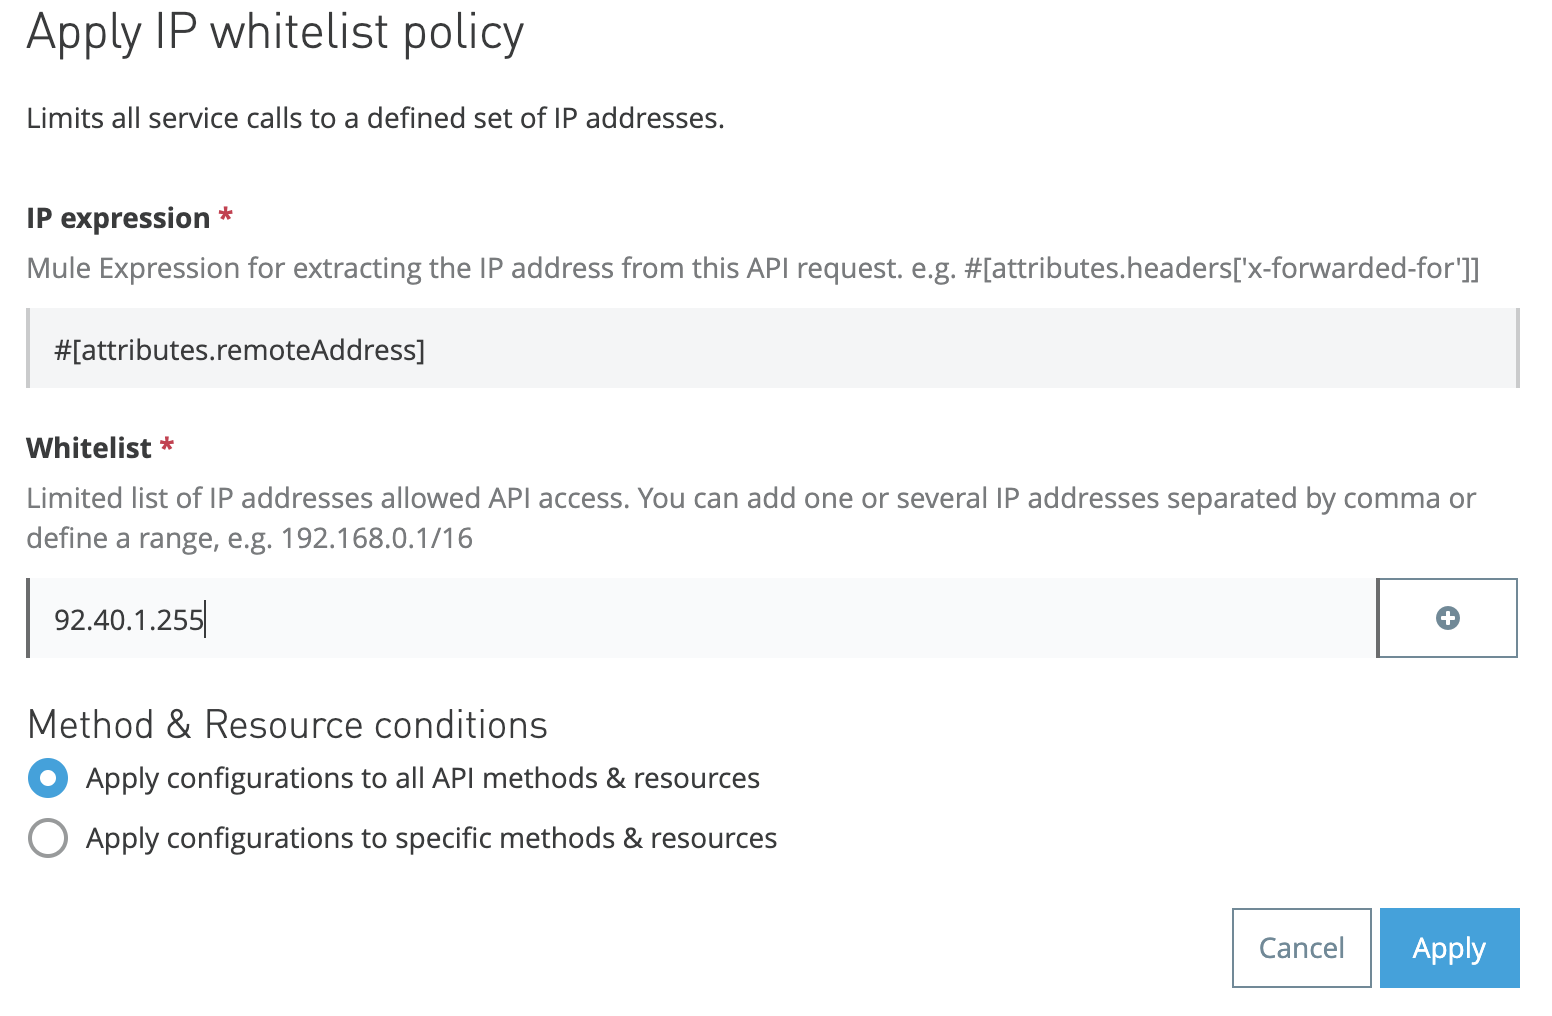The height and width of the screenshot is (1016, 1552).
Task: Click the "Method & Resource conditions" heading
Action: pyautogui.click(x=287, y=725)
